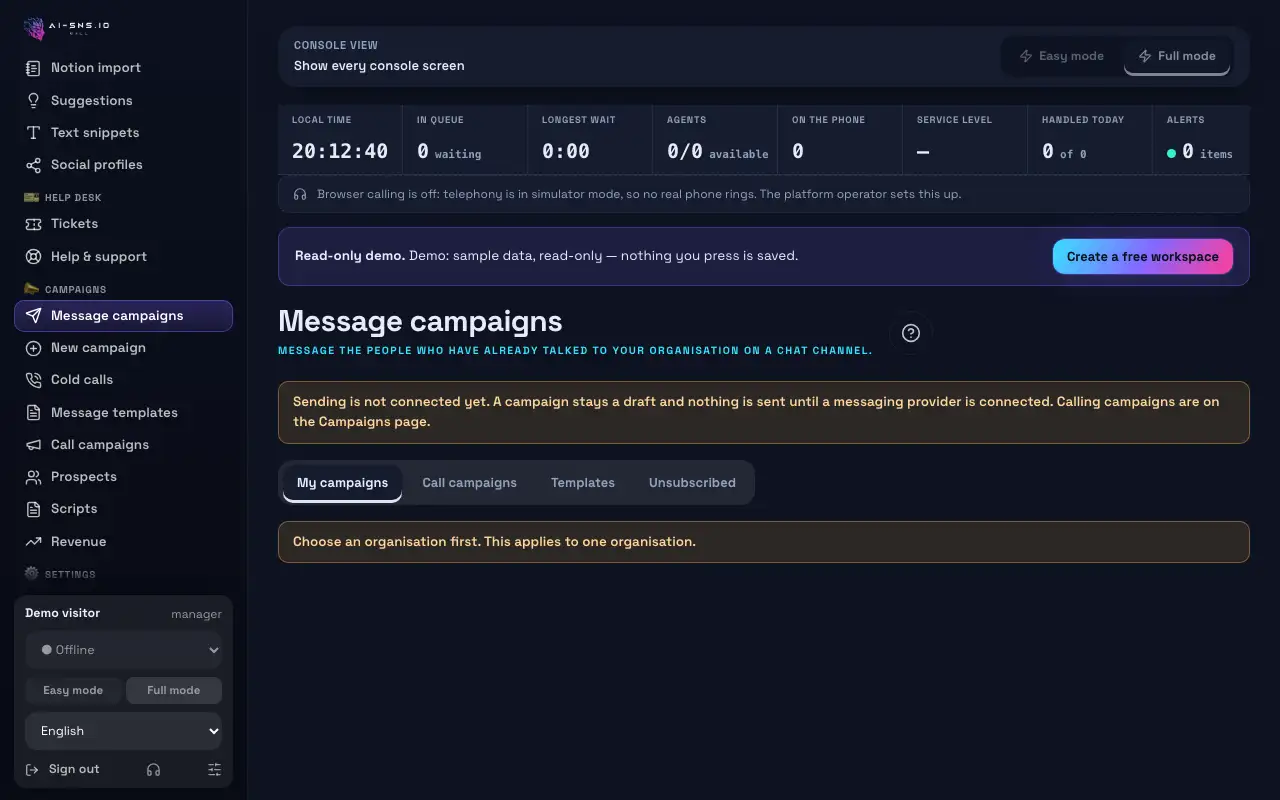Switch to Full mode in console view header
Image resolution: width=1280 pixels, height=800 pixels.
pyautogui.click(x=1177, y=56)
